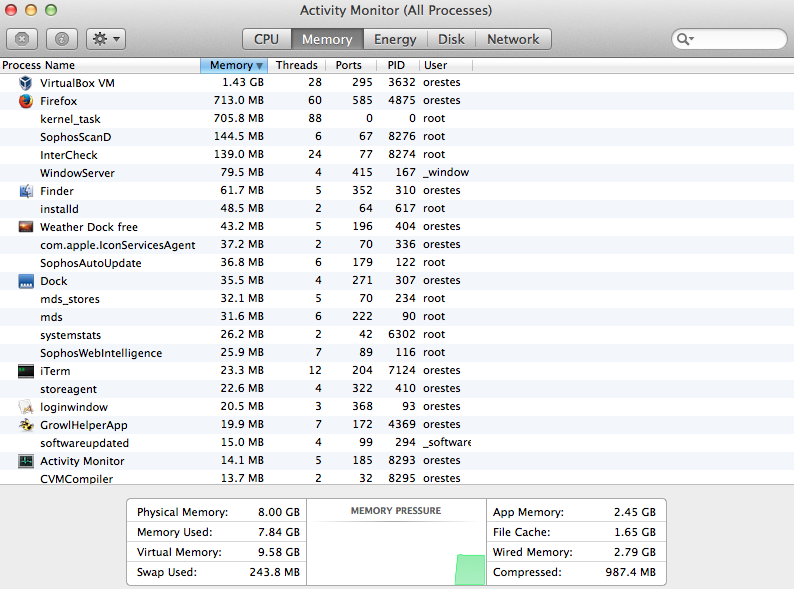
Task: Select the SophosAutoUpdate process
Action: [397, 263]
